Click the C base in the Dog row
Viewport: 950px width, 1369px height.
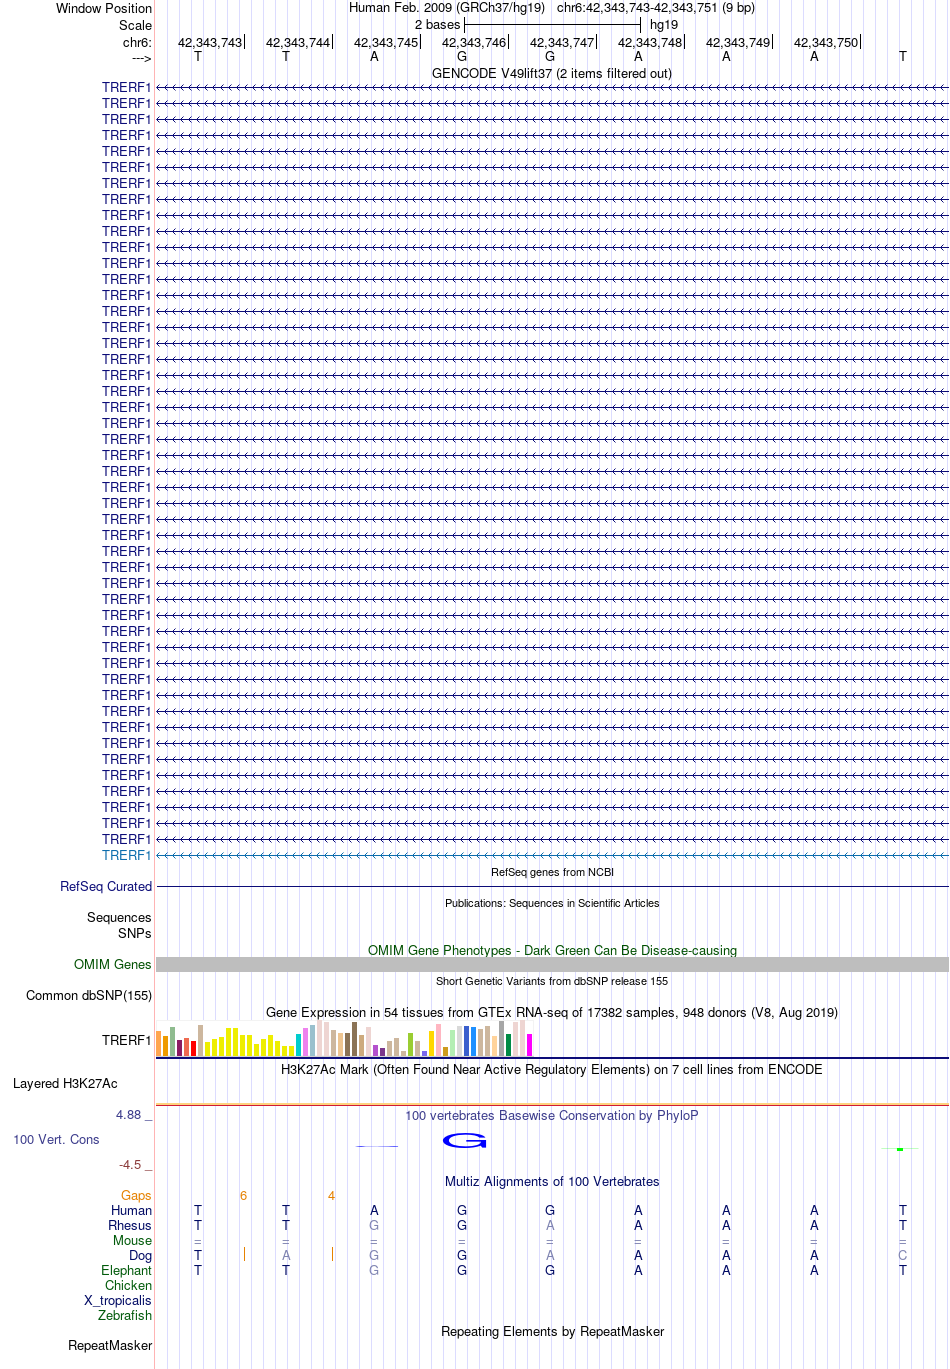tap(903, 1256)
